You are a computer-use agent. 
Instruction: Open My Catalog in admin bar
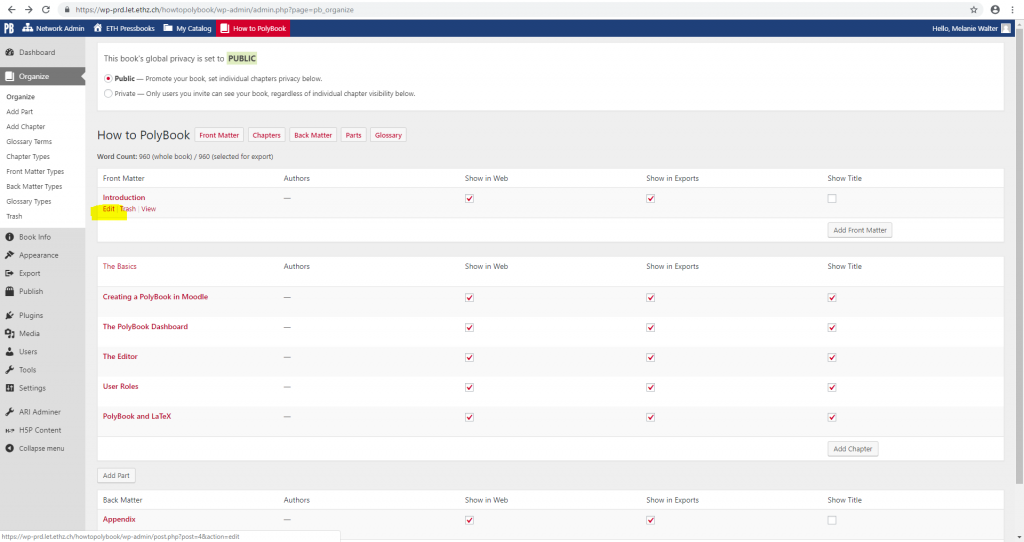pyautogui.click(x=187, y=28)
